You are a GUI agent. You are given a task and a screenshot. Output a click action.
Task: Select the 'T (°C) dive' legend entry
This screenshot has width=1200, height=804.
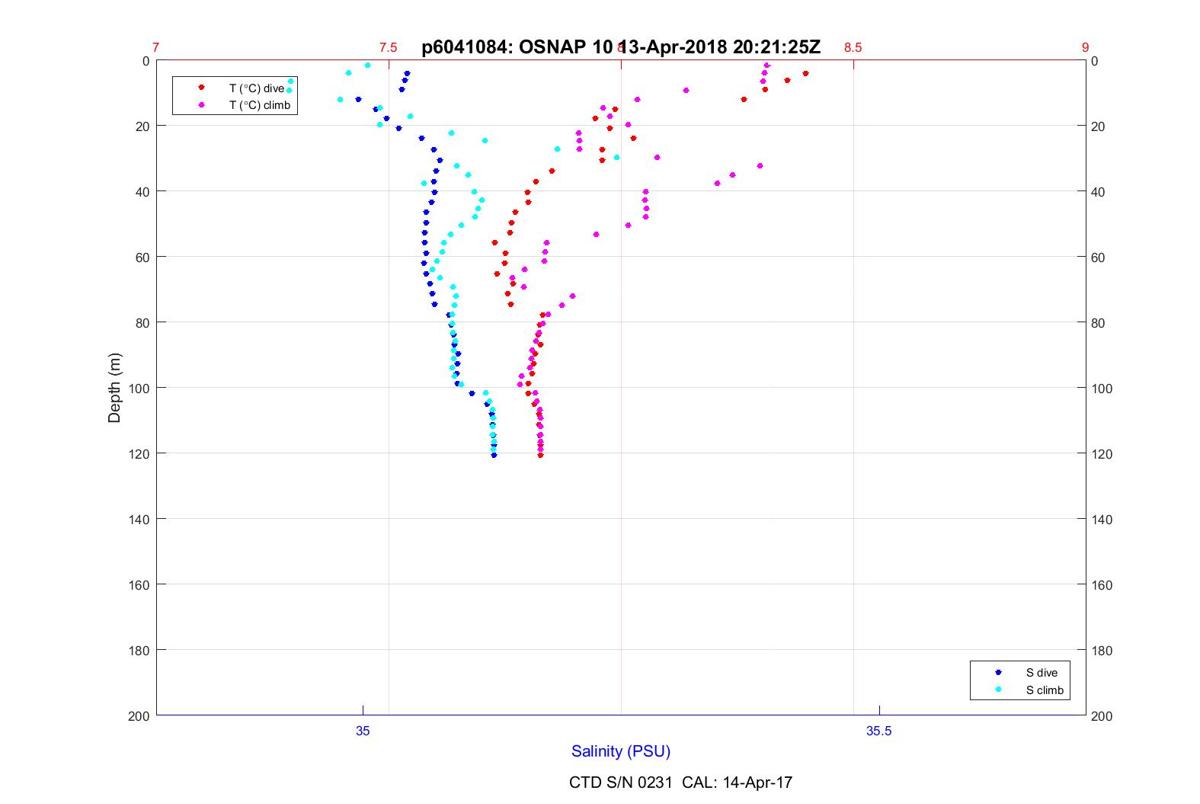257,88
